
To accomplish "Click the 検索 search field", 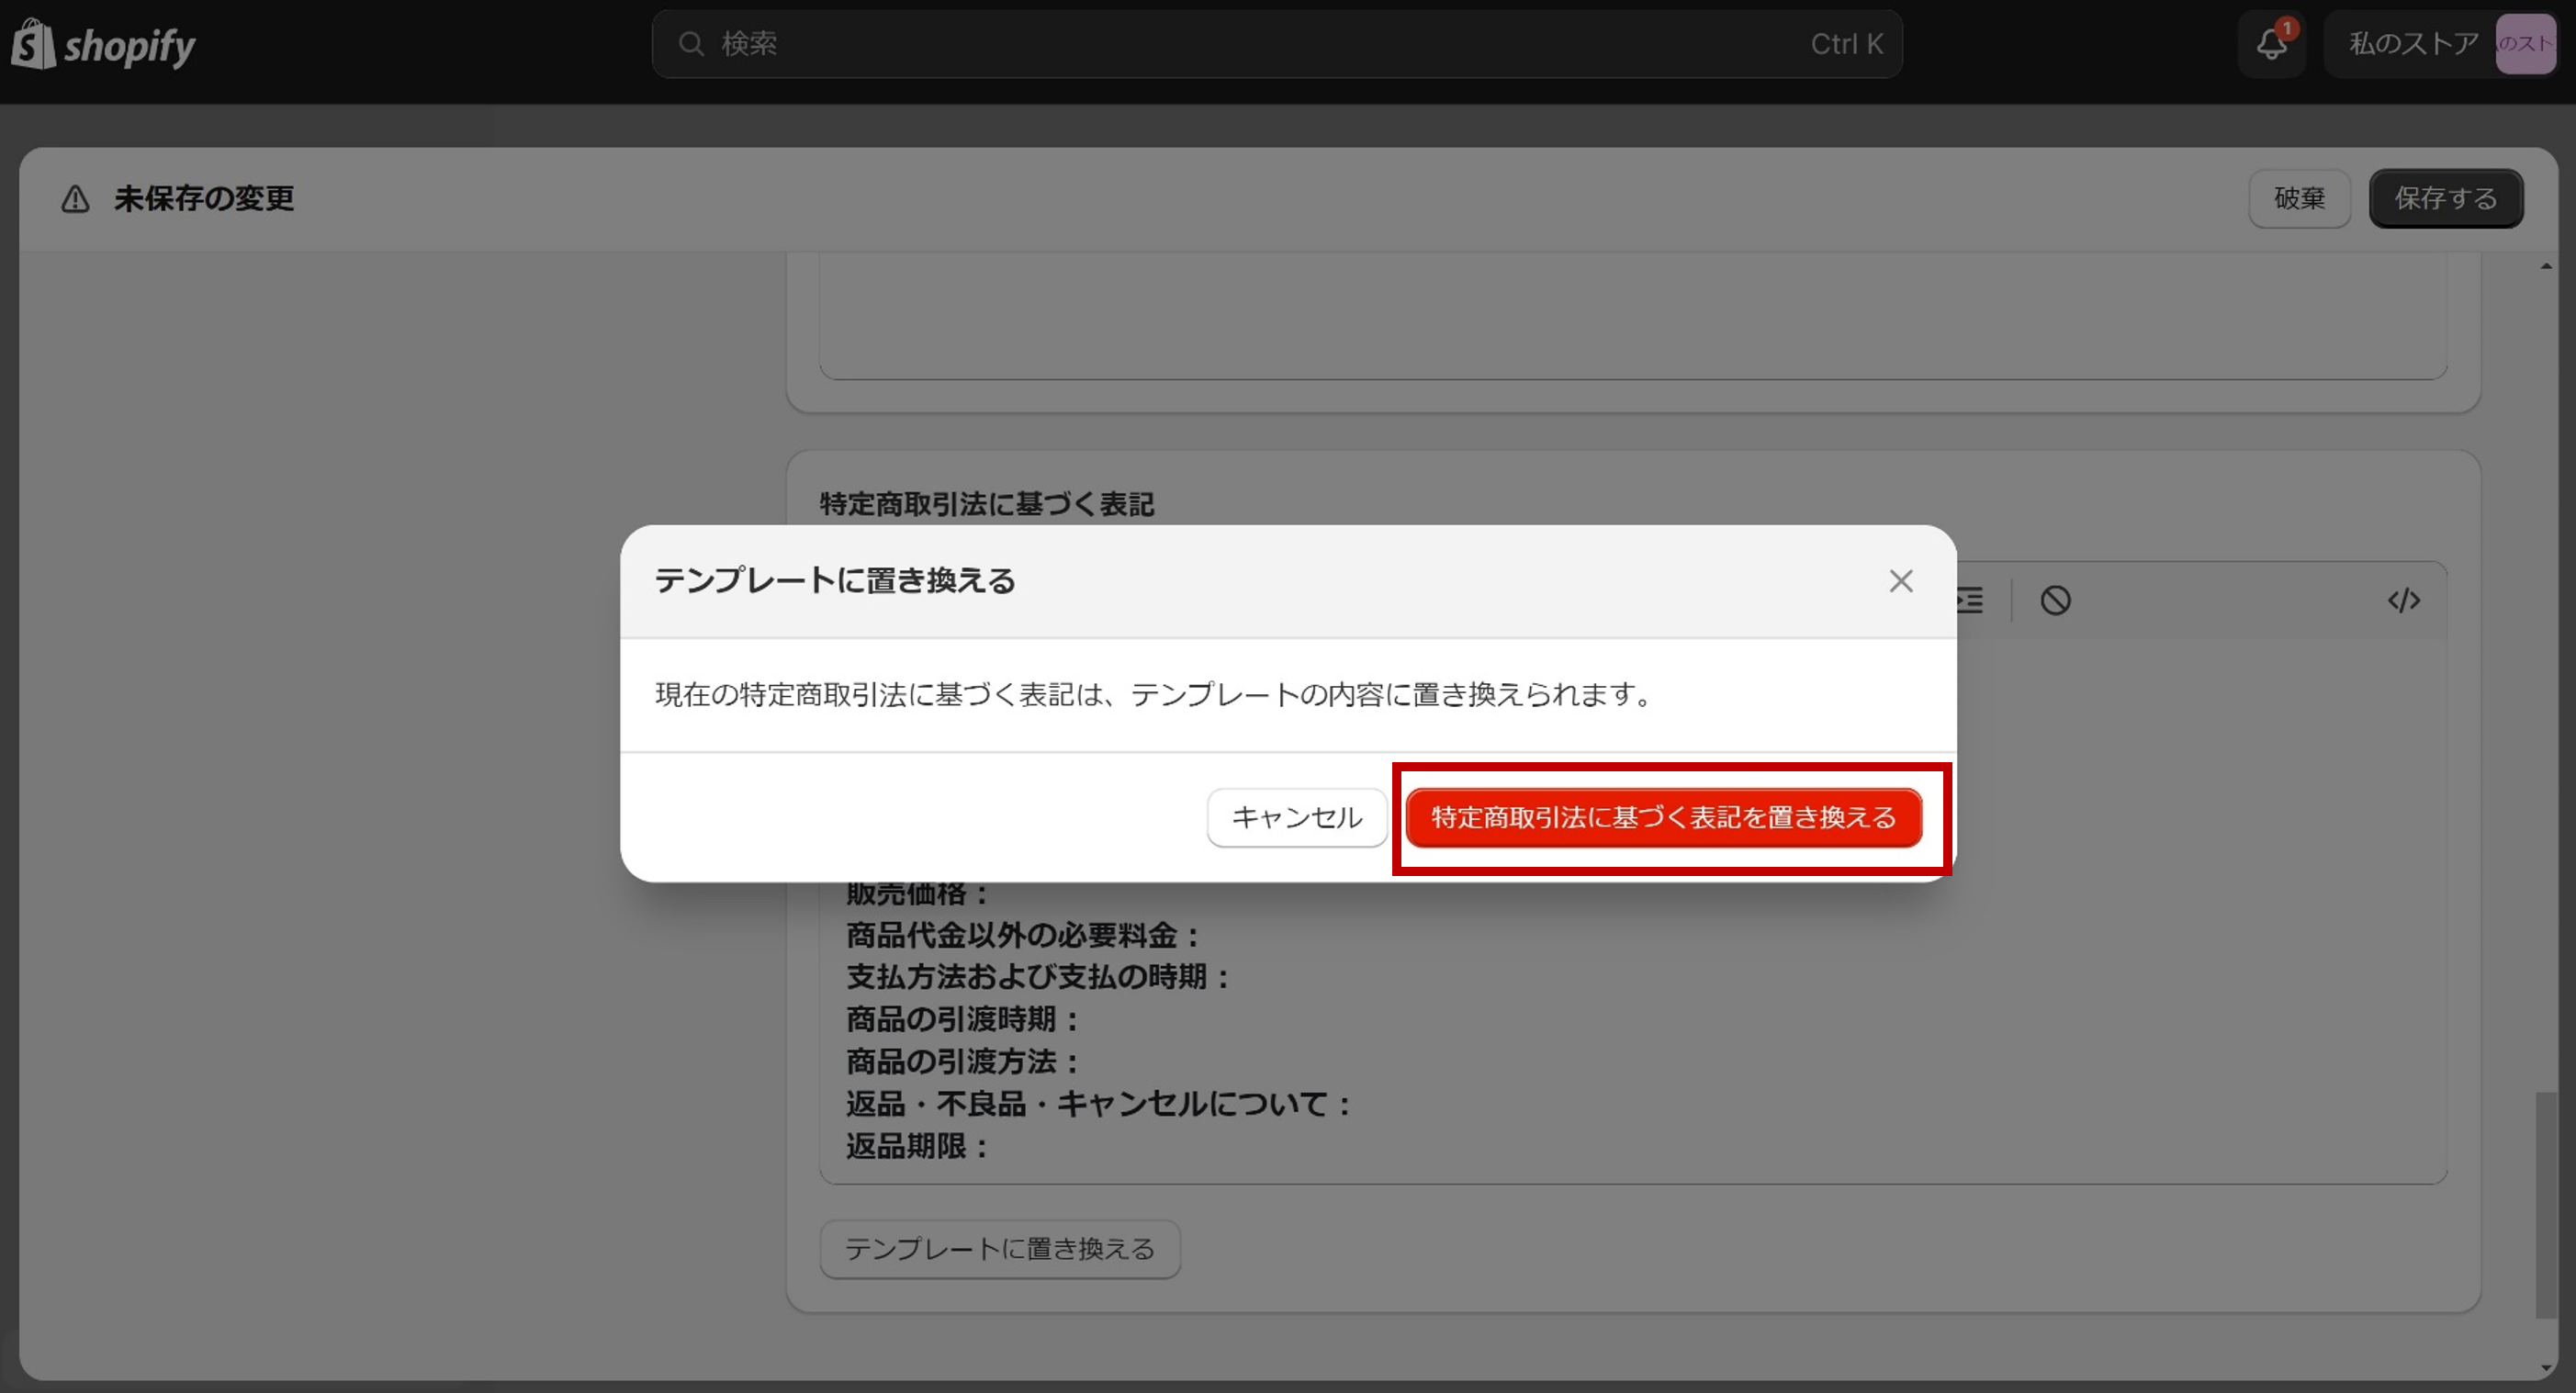I will coord(1276,44).
